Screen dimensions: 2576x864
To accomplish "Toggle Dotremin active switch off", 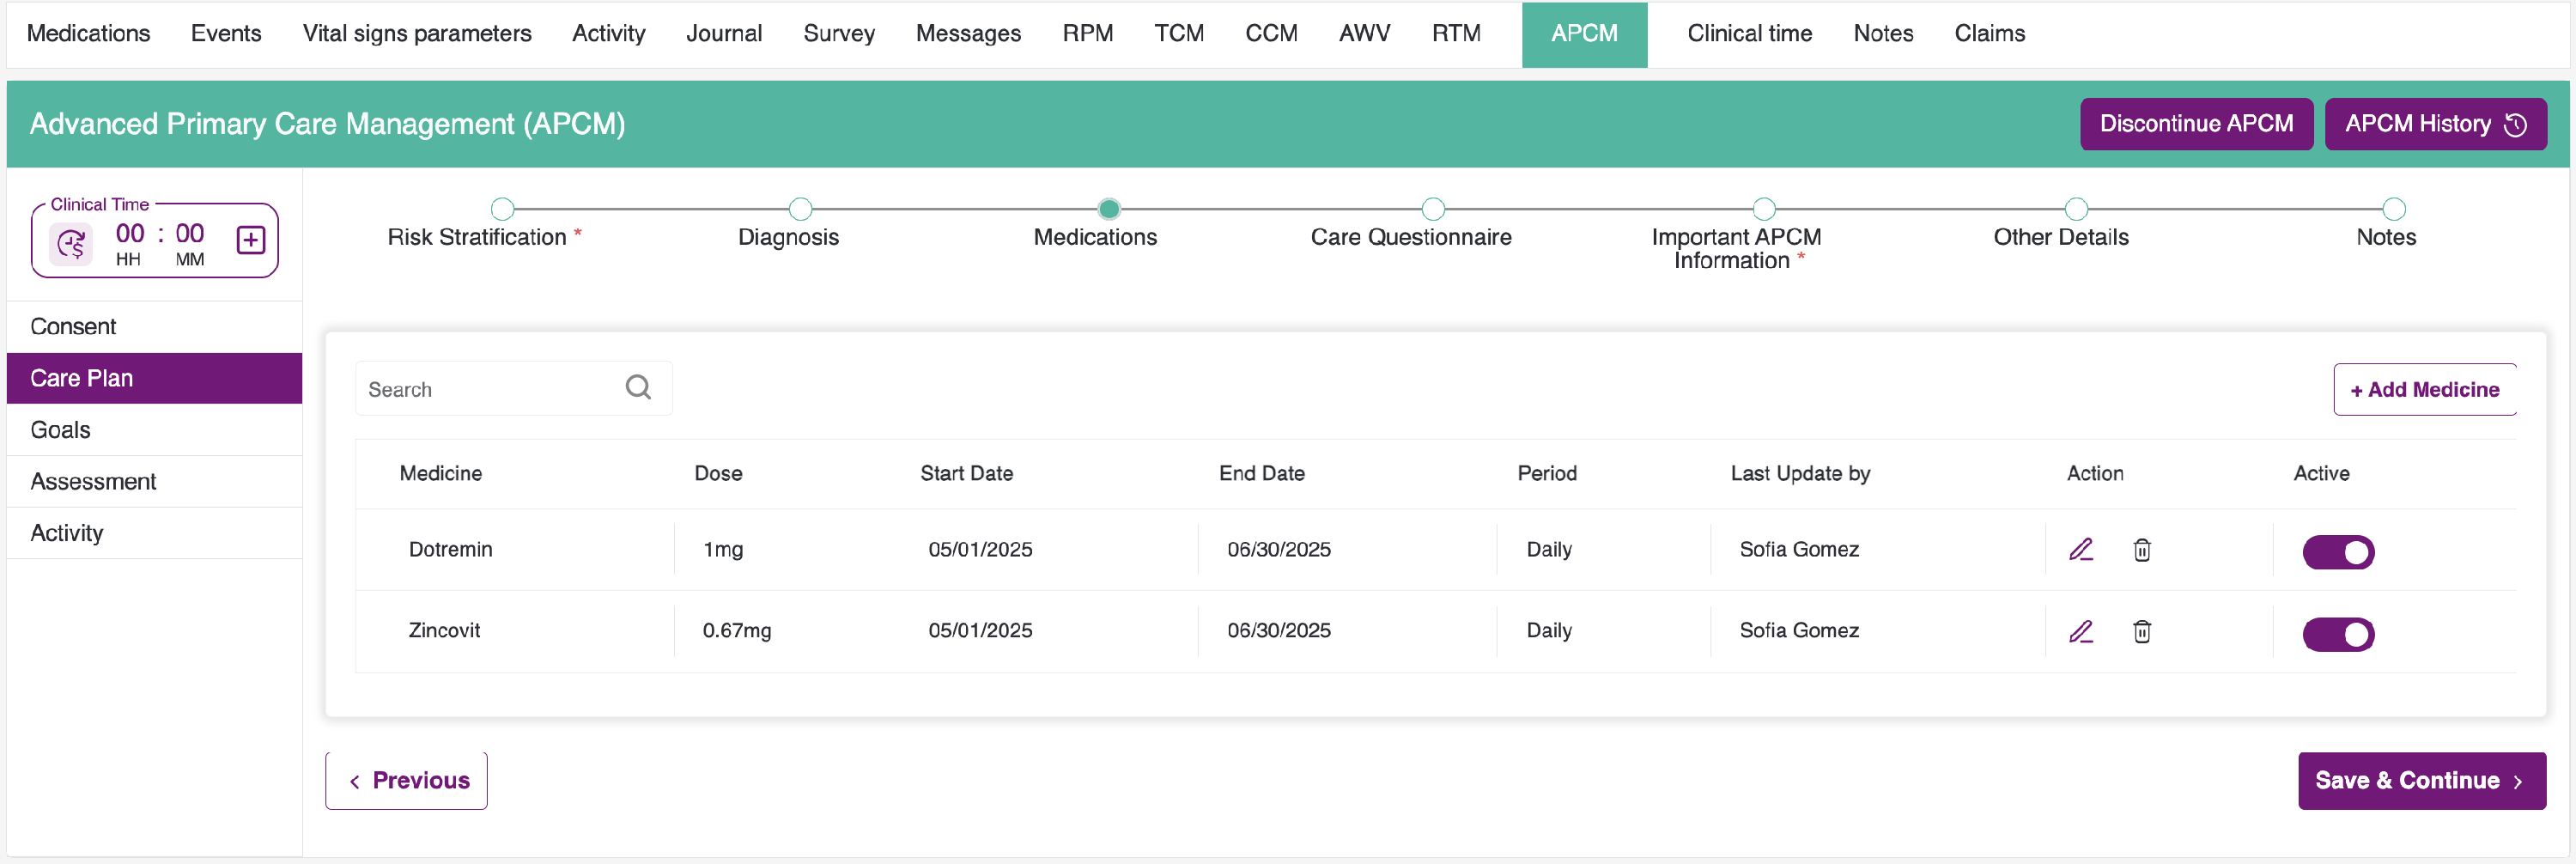I will [x=2338, y=552].
